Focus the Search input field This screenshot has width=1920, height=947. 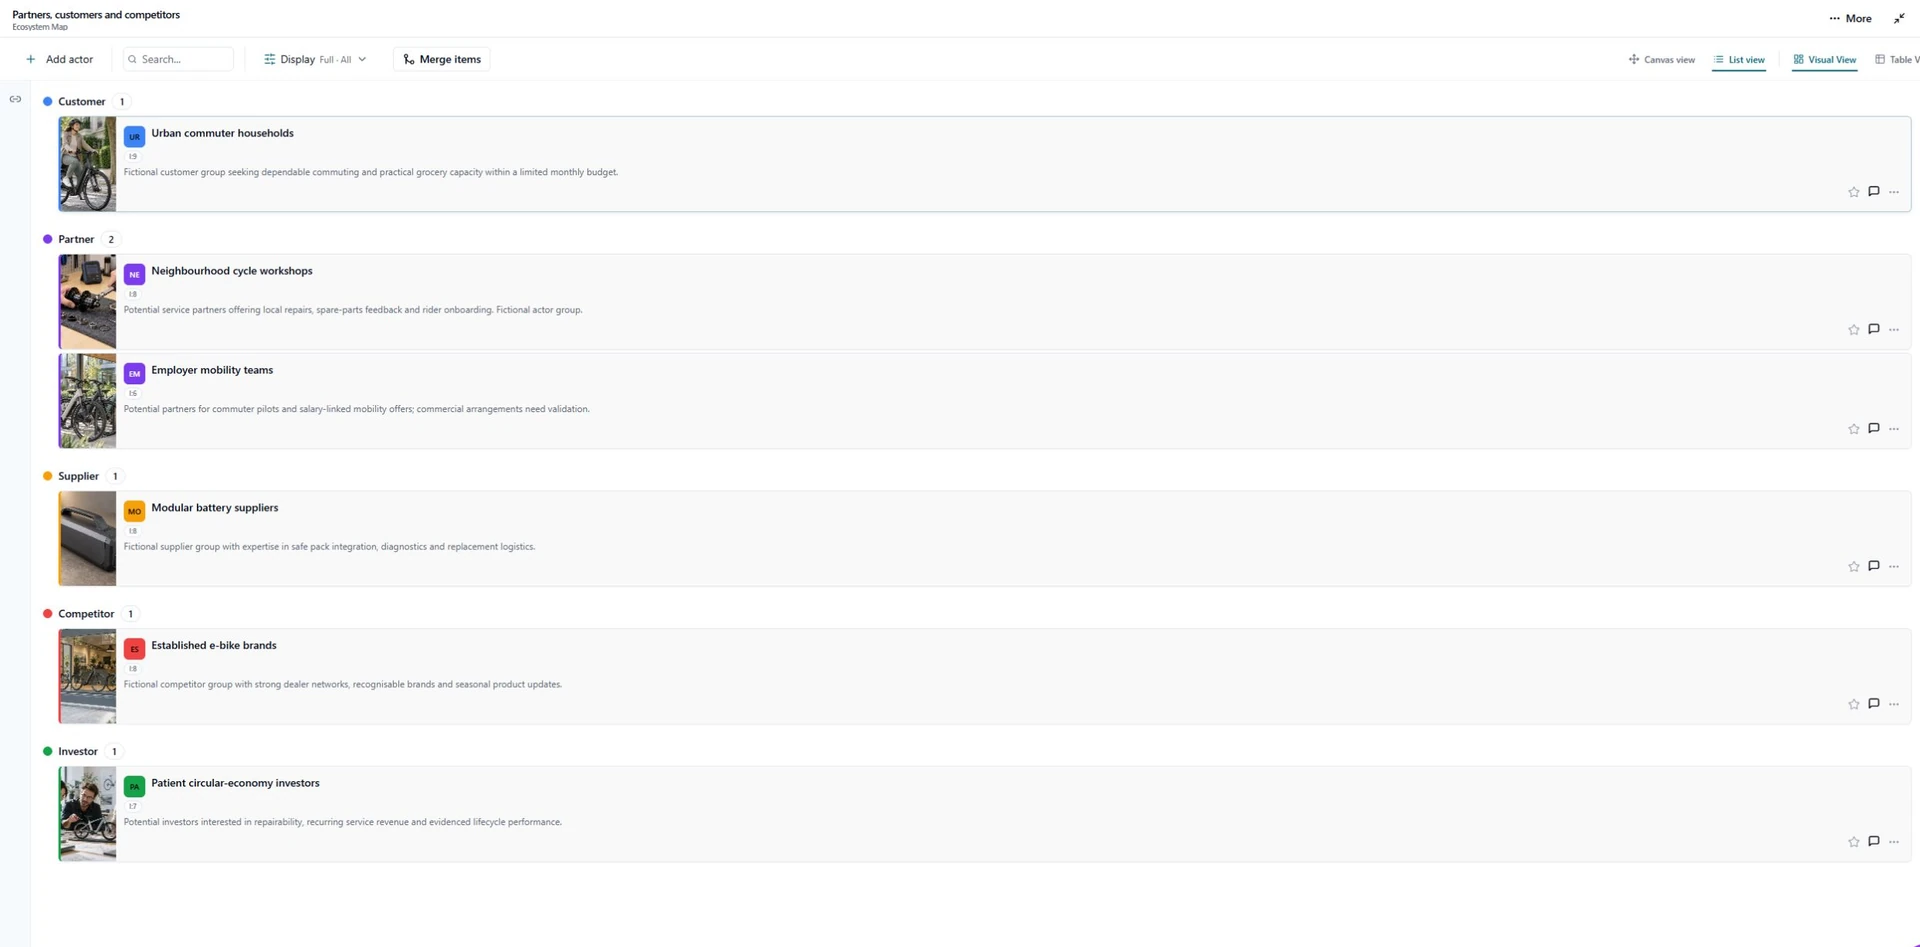[x=178, y=59]
